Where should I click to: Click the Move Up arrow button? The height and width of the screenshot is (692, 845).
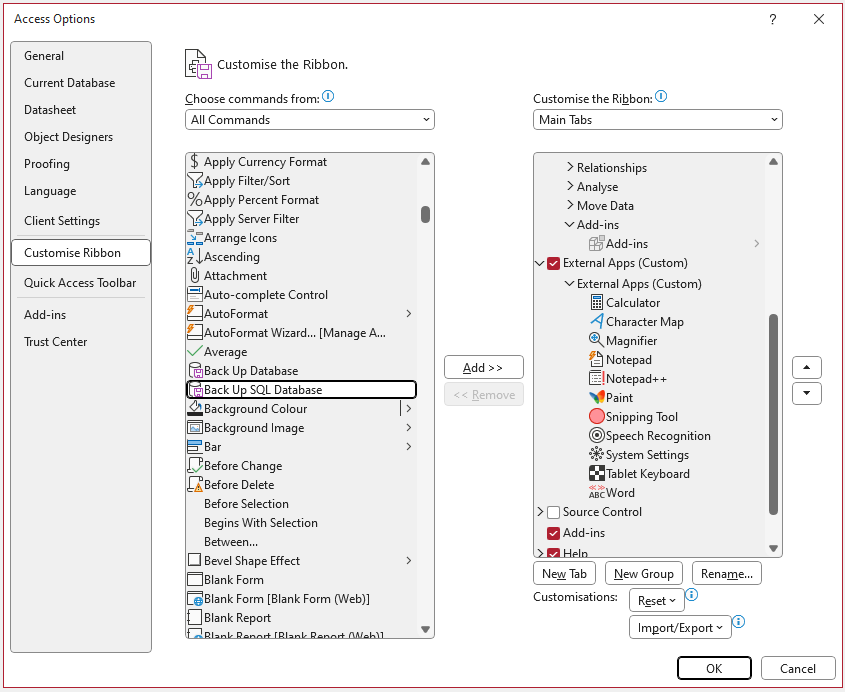click(806, 368)
